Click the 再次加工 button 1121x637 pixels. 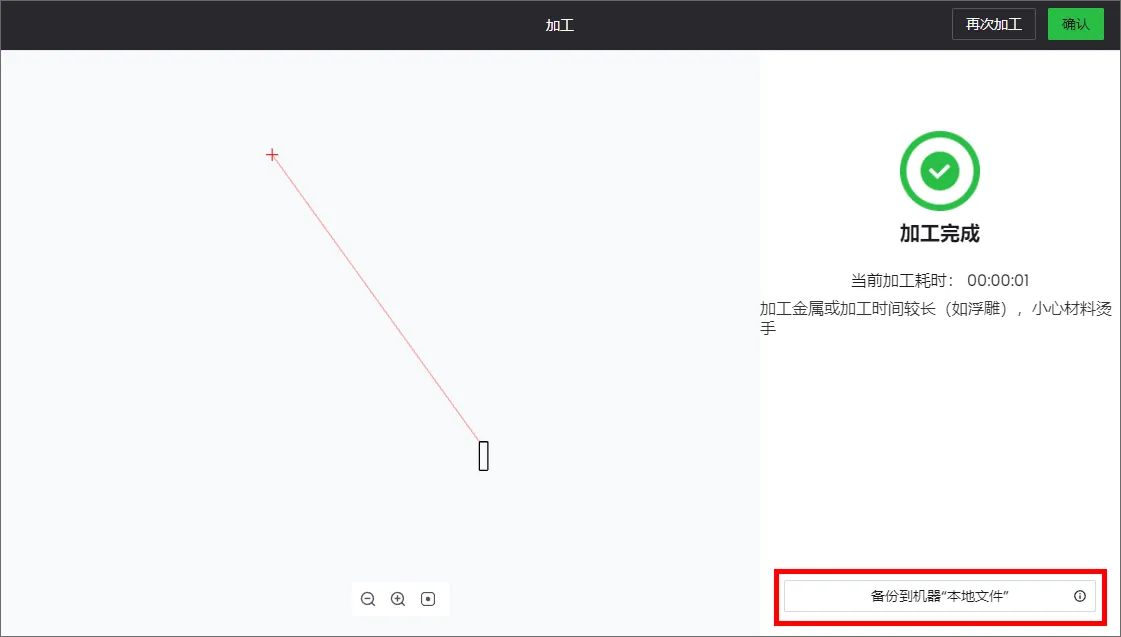coord(994,24)
